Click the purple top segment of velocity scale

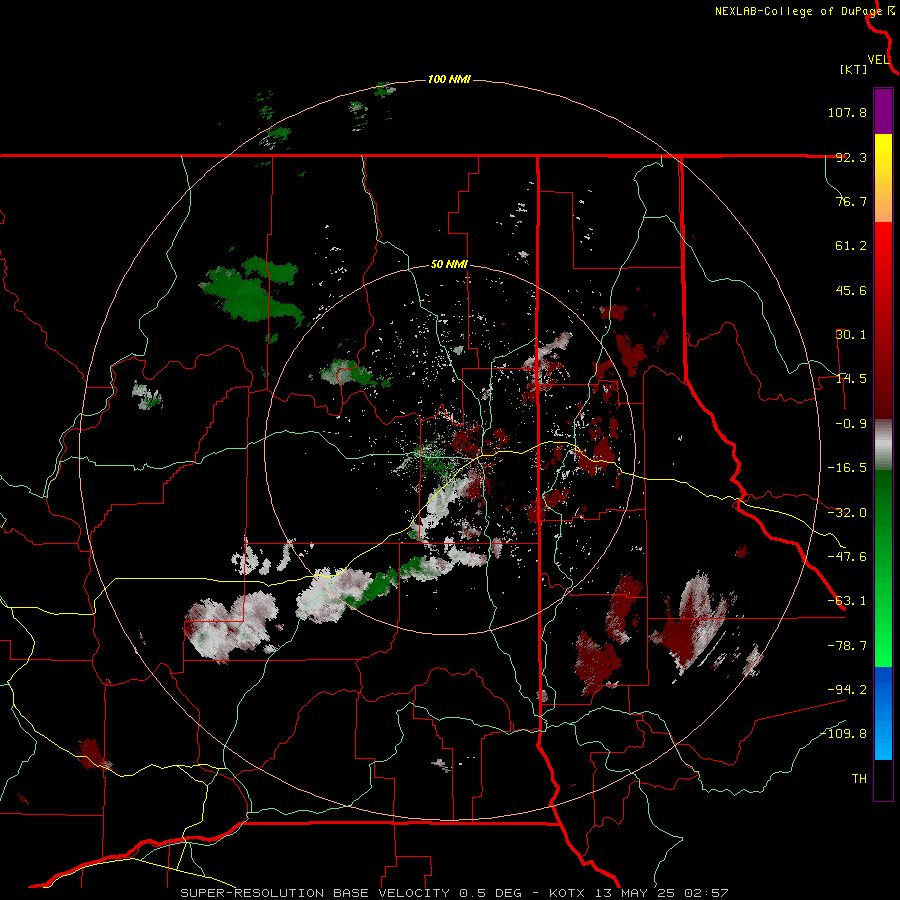coord(883,111)
